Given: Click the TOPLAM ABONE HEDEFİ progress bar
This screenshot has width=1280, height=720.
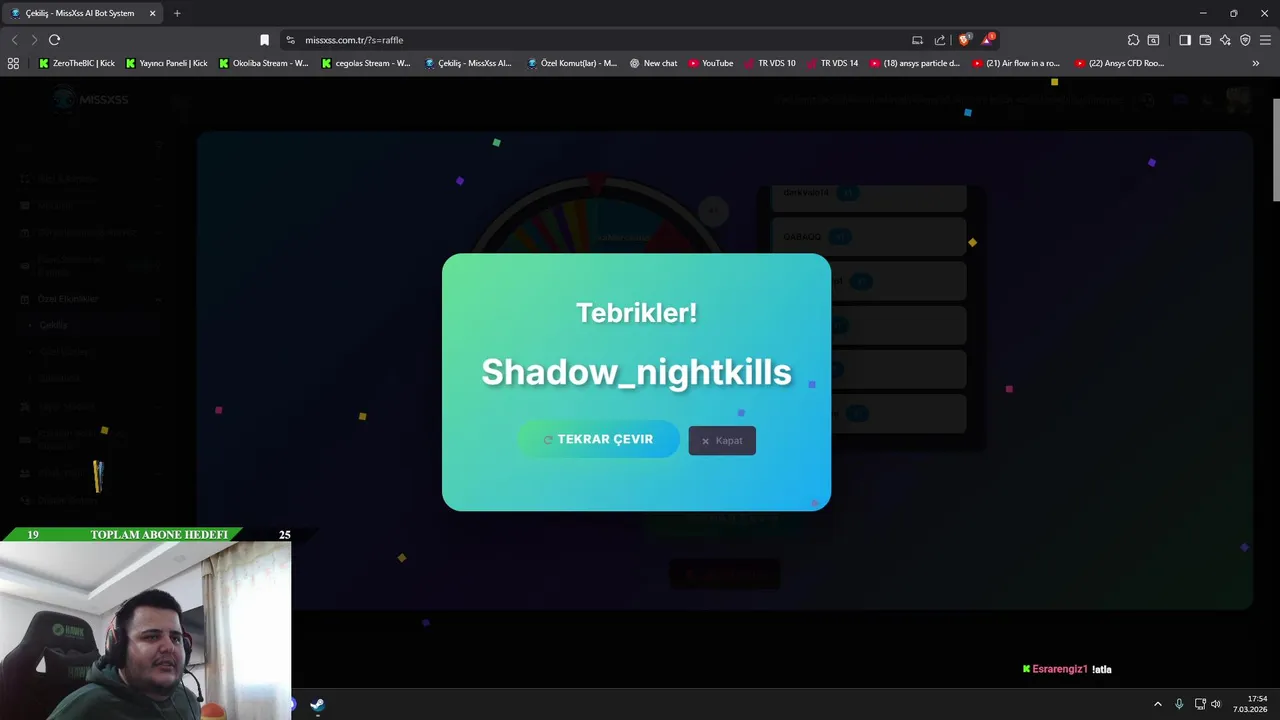Looking at the screenshot, I should 146,535.
